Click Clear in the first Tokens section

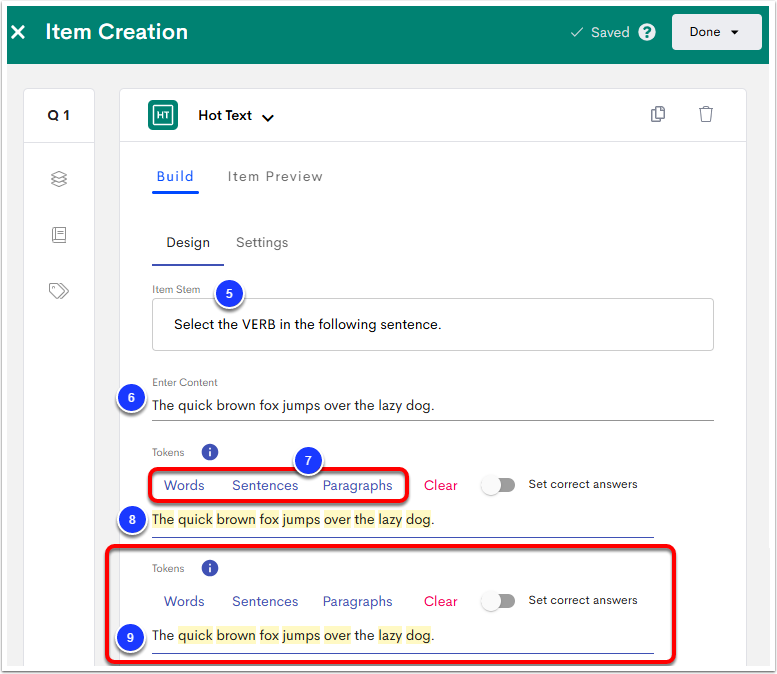point(441,485)
